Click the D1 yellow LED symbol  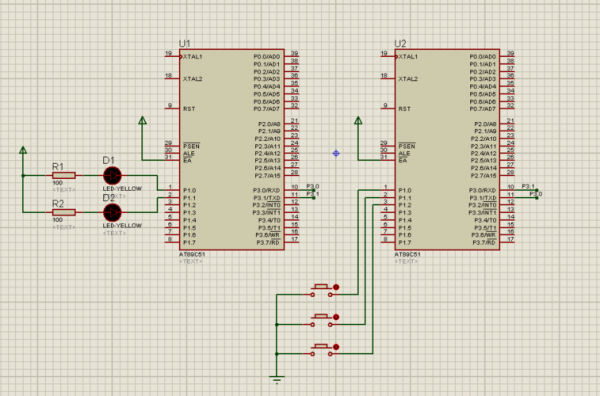[112, 176]
